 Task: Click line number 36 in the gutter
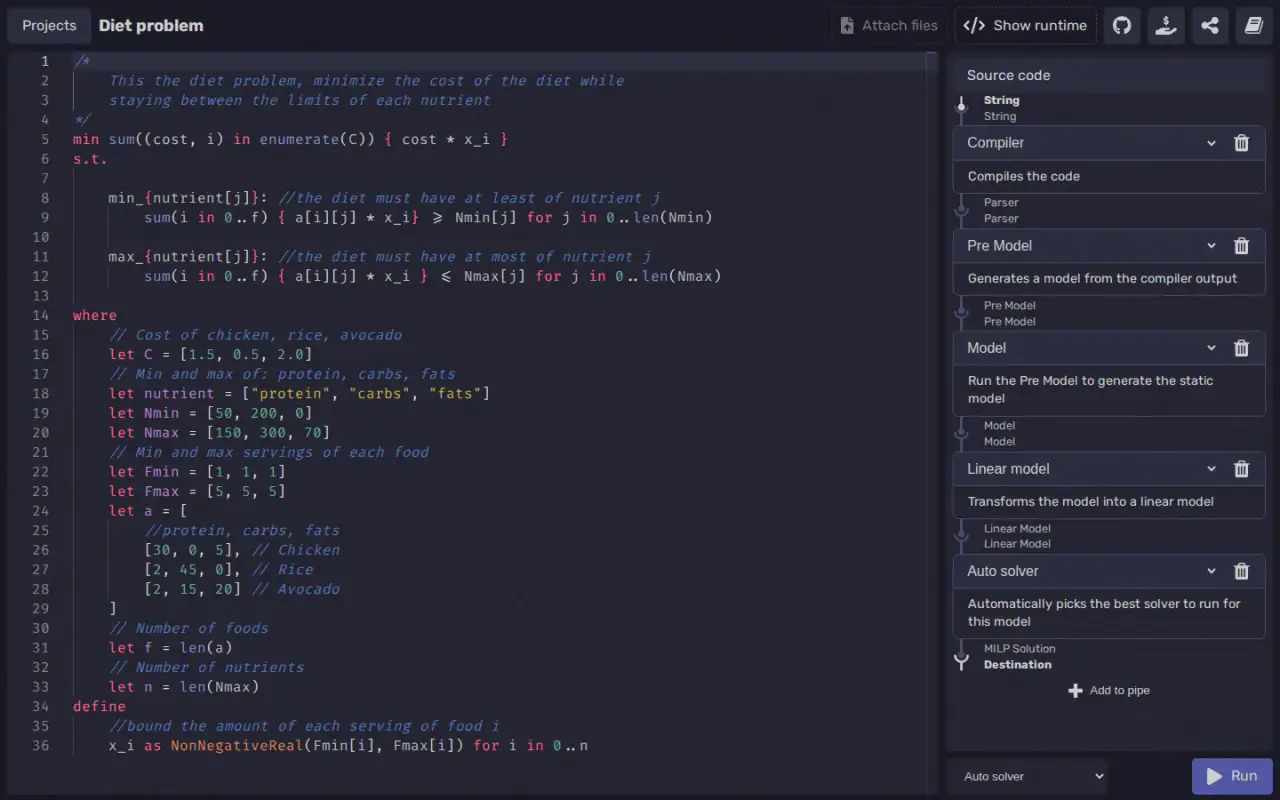click(x=40, y=745)
